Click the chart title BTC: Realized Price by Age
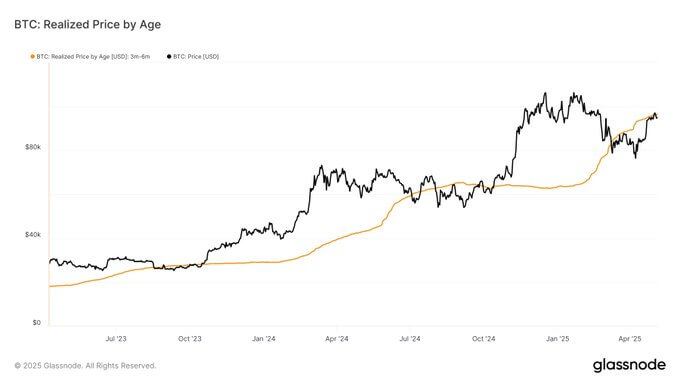 tap(88, 25)
